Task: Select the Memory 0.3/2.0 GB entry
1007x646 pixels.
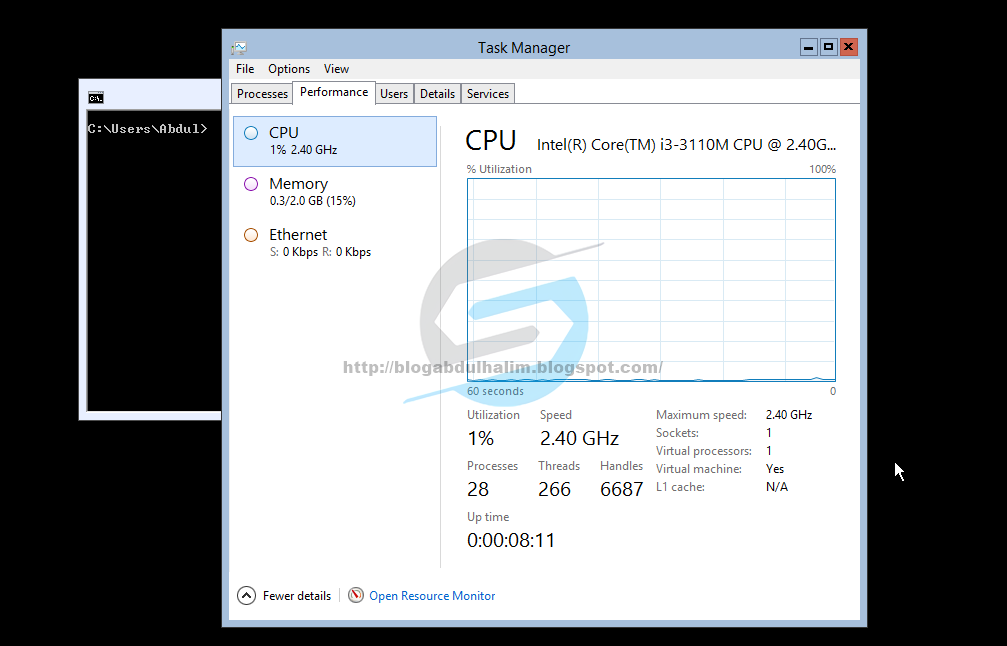Action: pyautogui.click(x=335, y=192)
